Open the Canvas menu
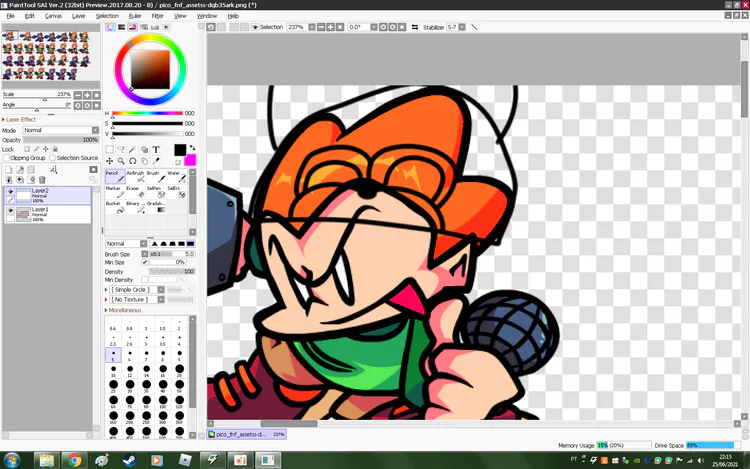750x469 pixels. tap(53, 16)
